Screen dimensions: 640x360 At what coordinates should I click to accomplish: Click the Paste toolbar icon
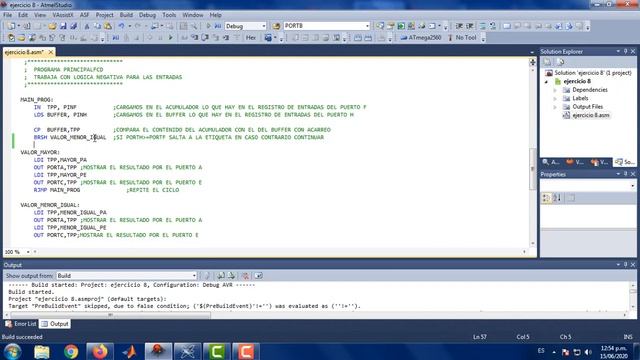[x=108, y=26]
